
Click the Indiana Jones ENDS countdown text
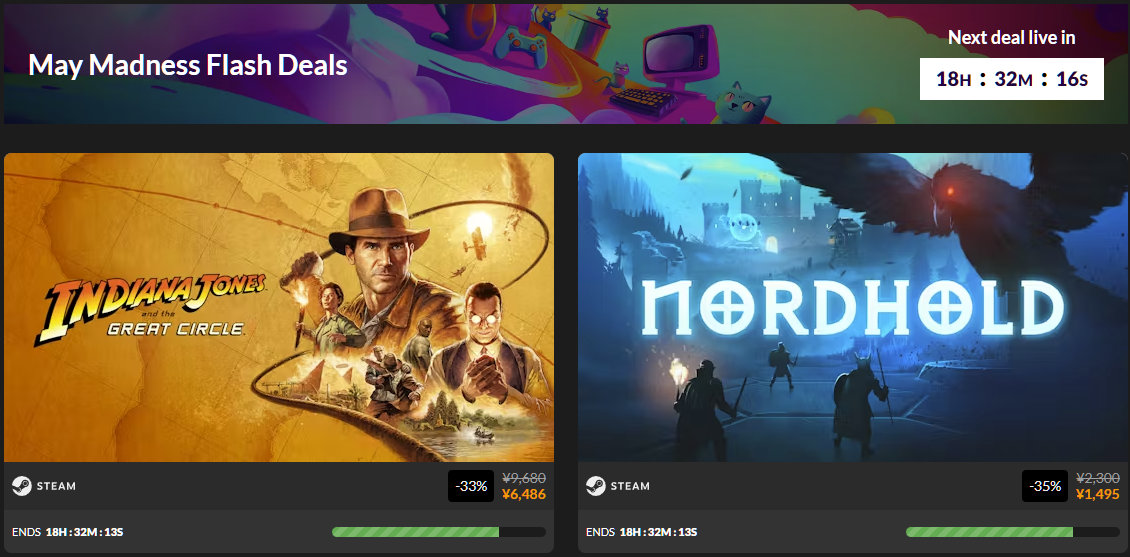tap(68, 533)
